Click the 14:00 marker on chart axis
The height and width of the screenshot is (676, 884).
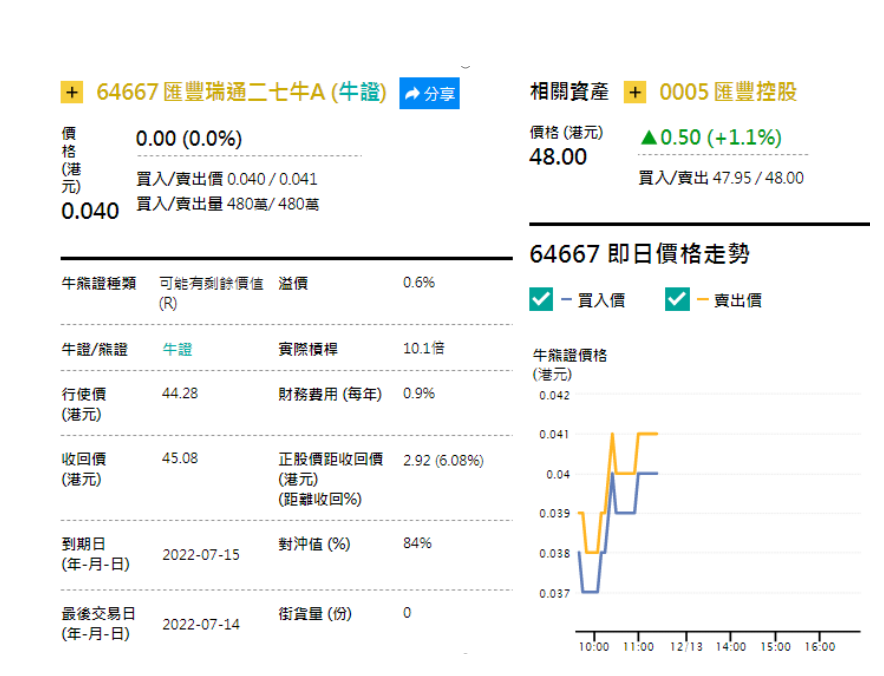tap(731, 647)
